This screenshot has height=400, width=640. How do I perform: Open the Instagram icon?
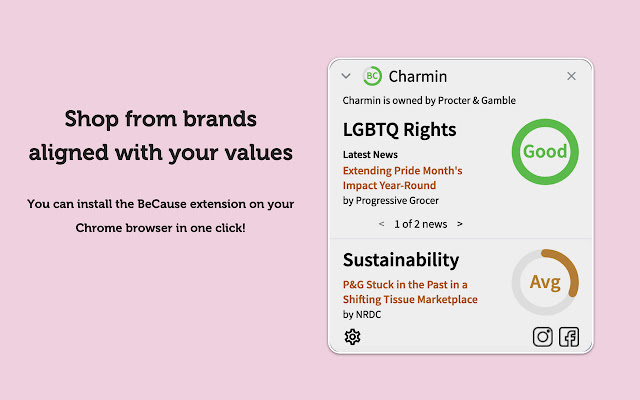pos(542,337)
